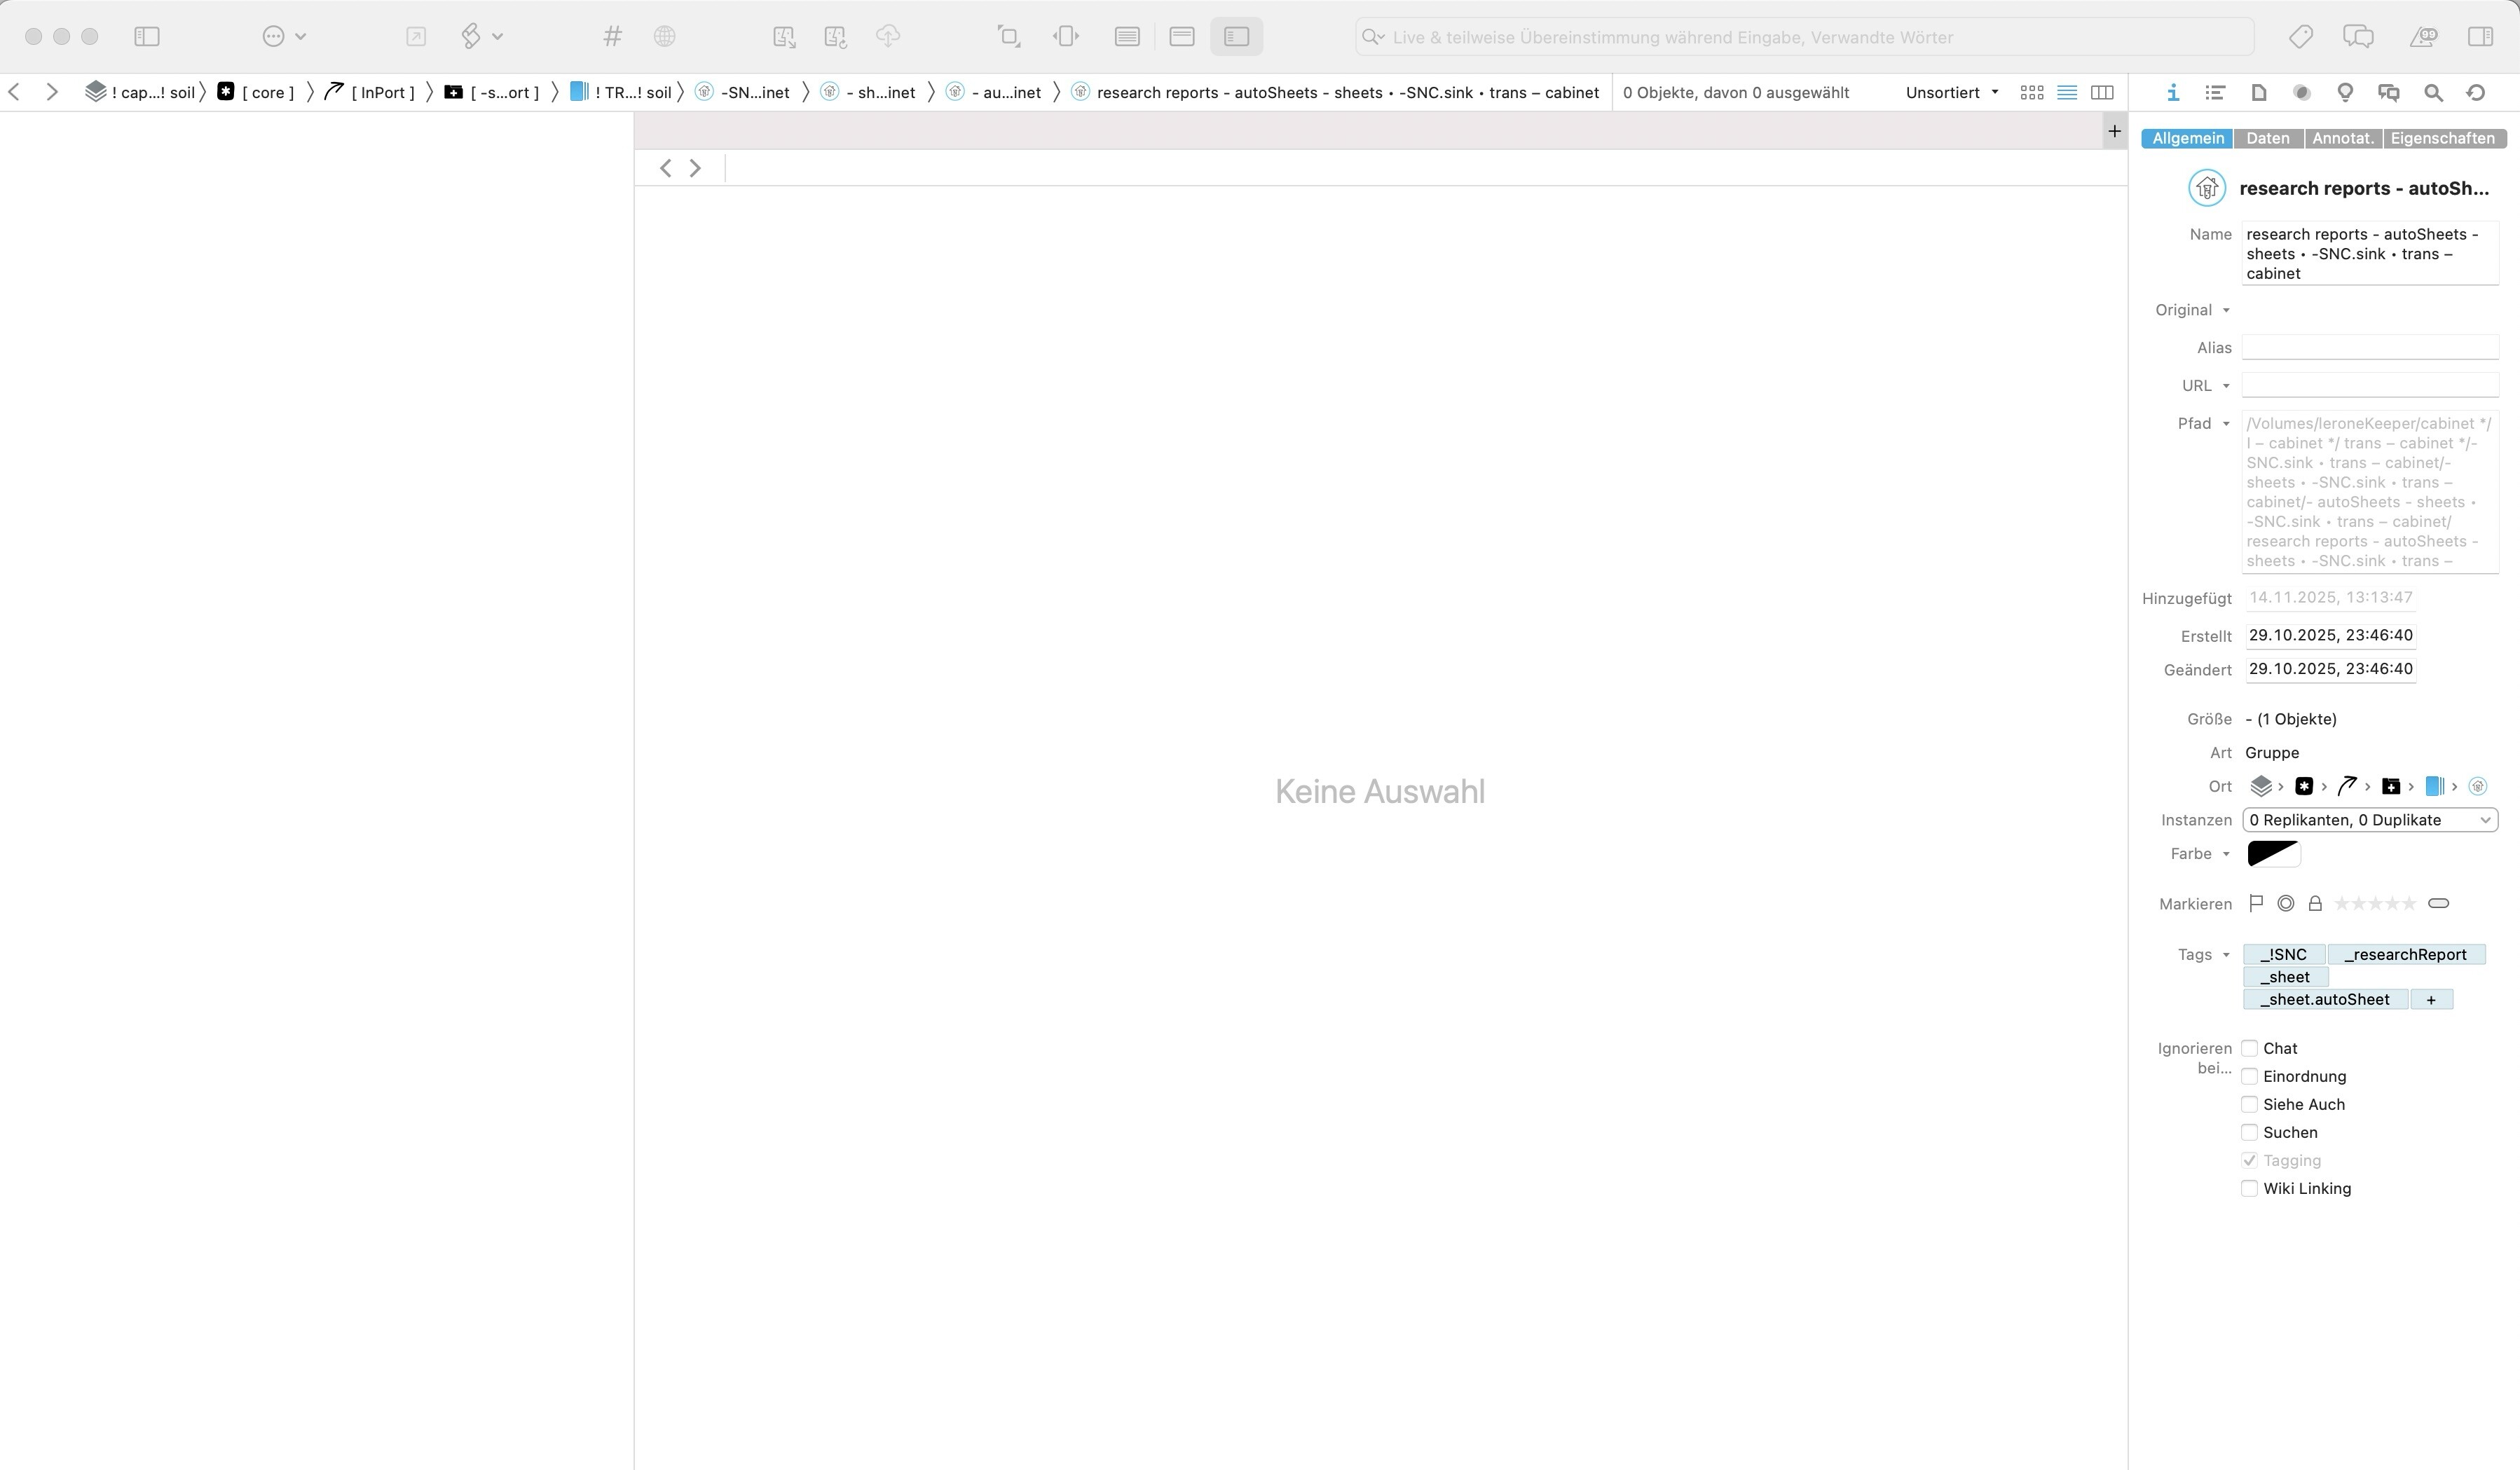Expand the Tags label dropdown arrow
The width and height of the screenshot is (2520, 1470).
tap(2226, 954)
